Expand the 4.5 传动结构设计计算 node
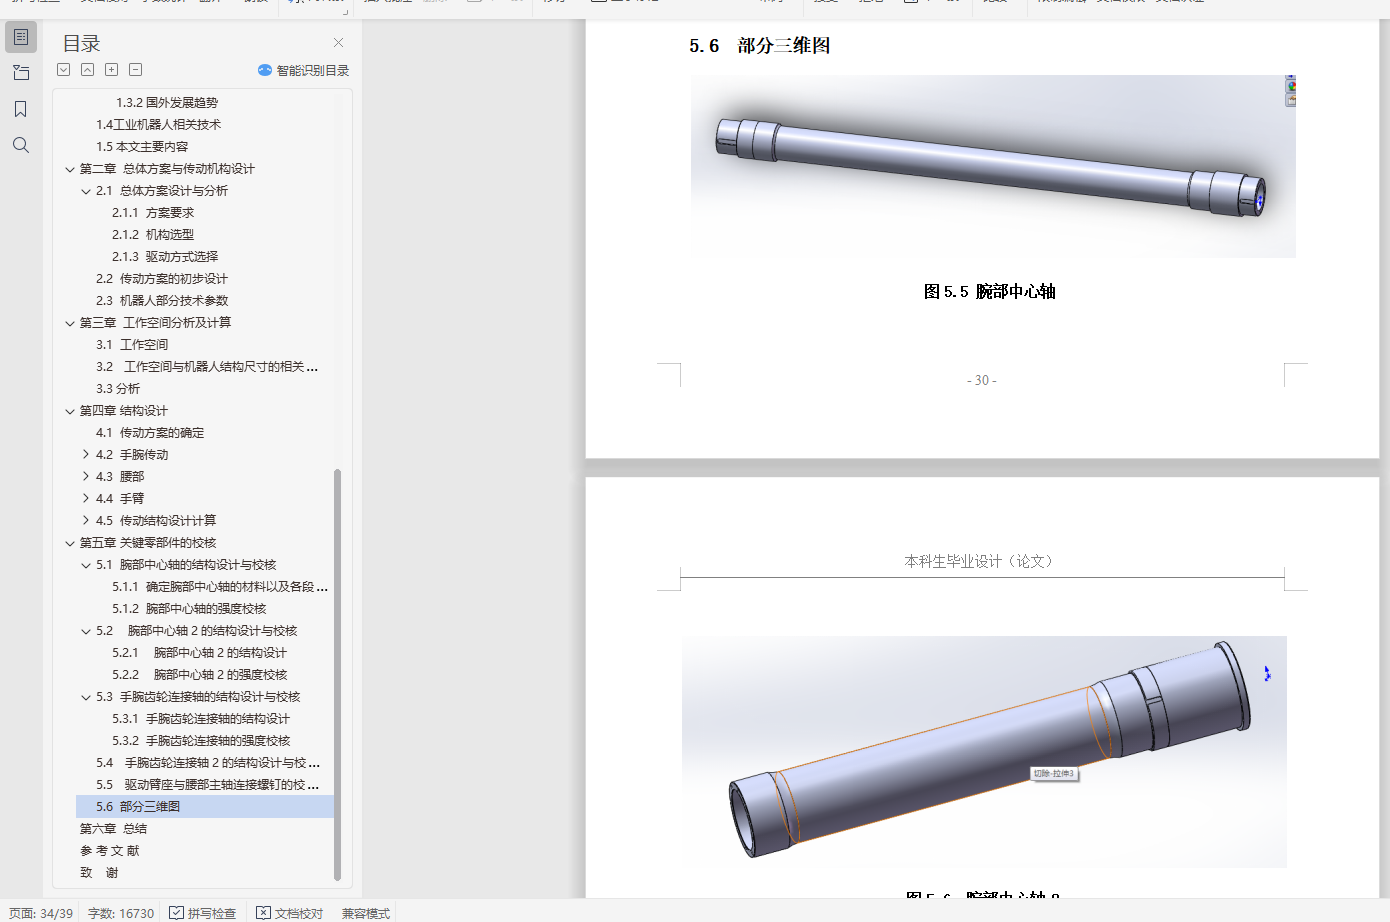Image resolution: width=1390 pixels, height=922 pixels. click(x=86, y=521)
